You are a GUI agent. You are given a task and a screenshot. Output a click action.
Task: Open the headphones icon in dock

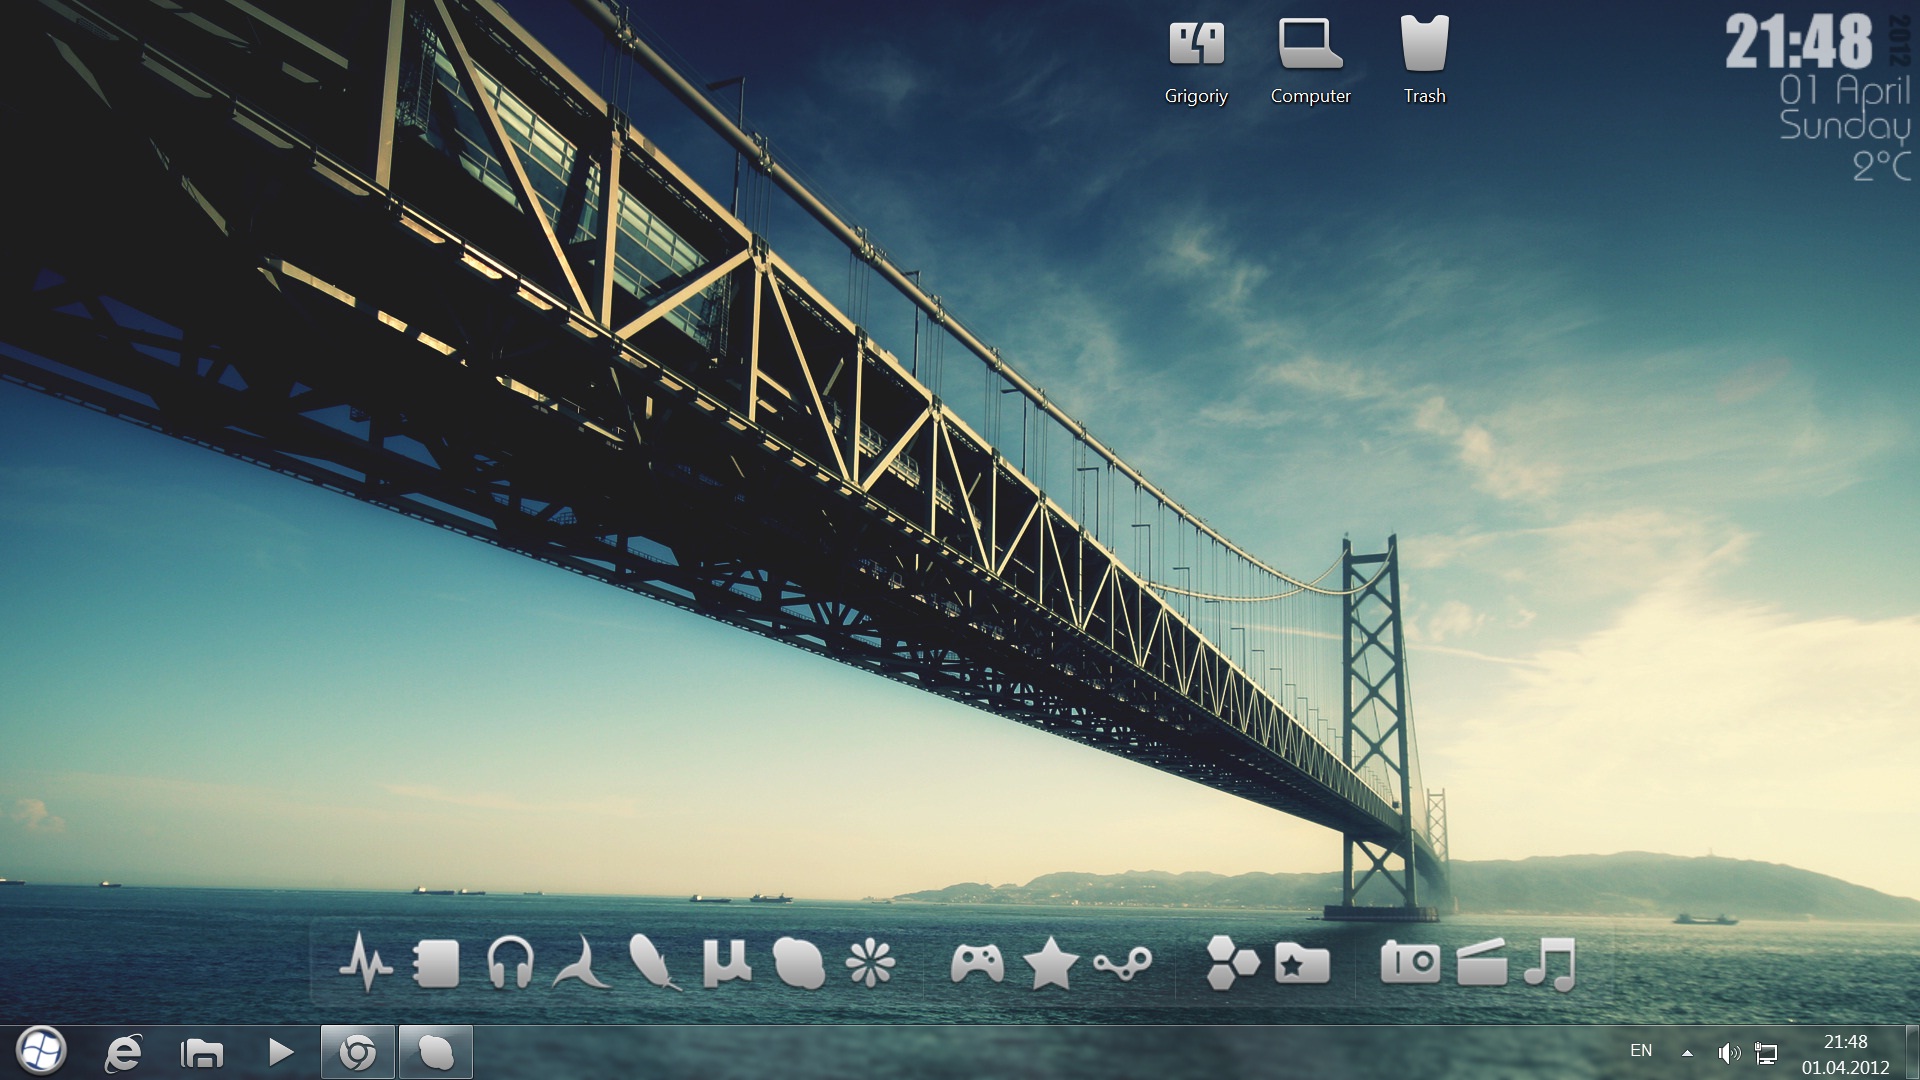point(510,963)
